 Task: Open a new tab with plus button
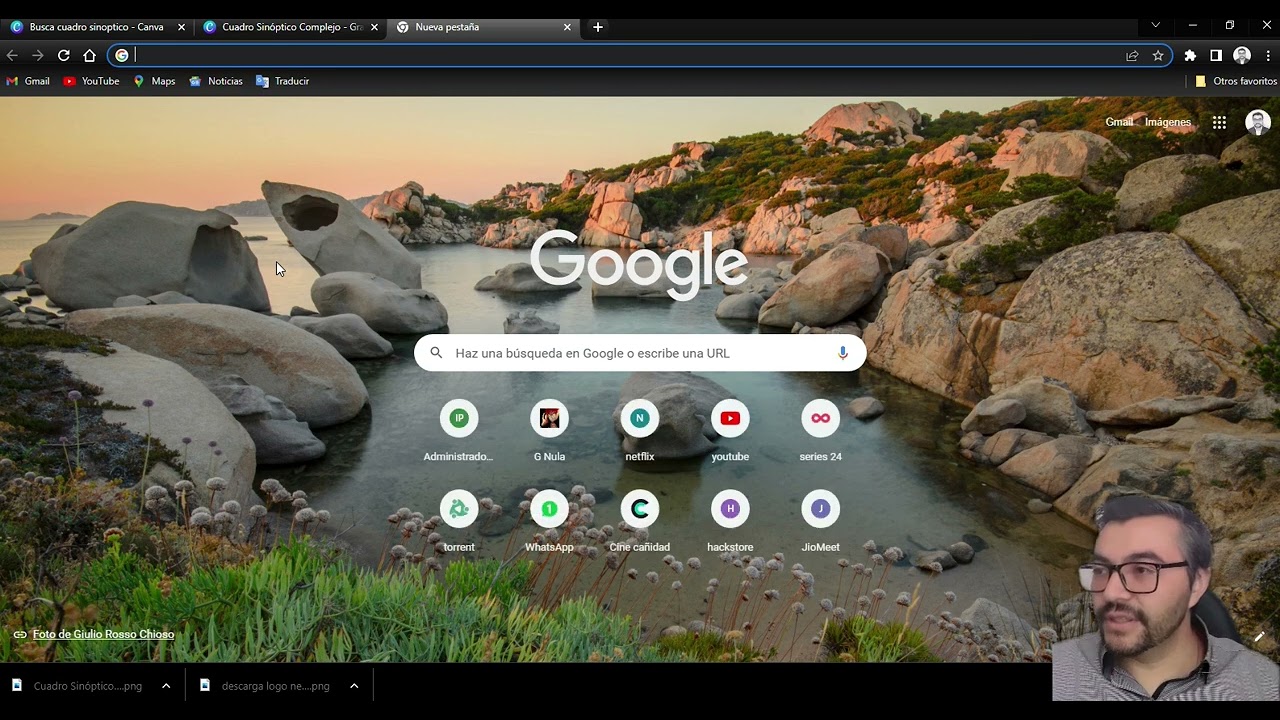(x=598, y=27)
